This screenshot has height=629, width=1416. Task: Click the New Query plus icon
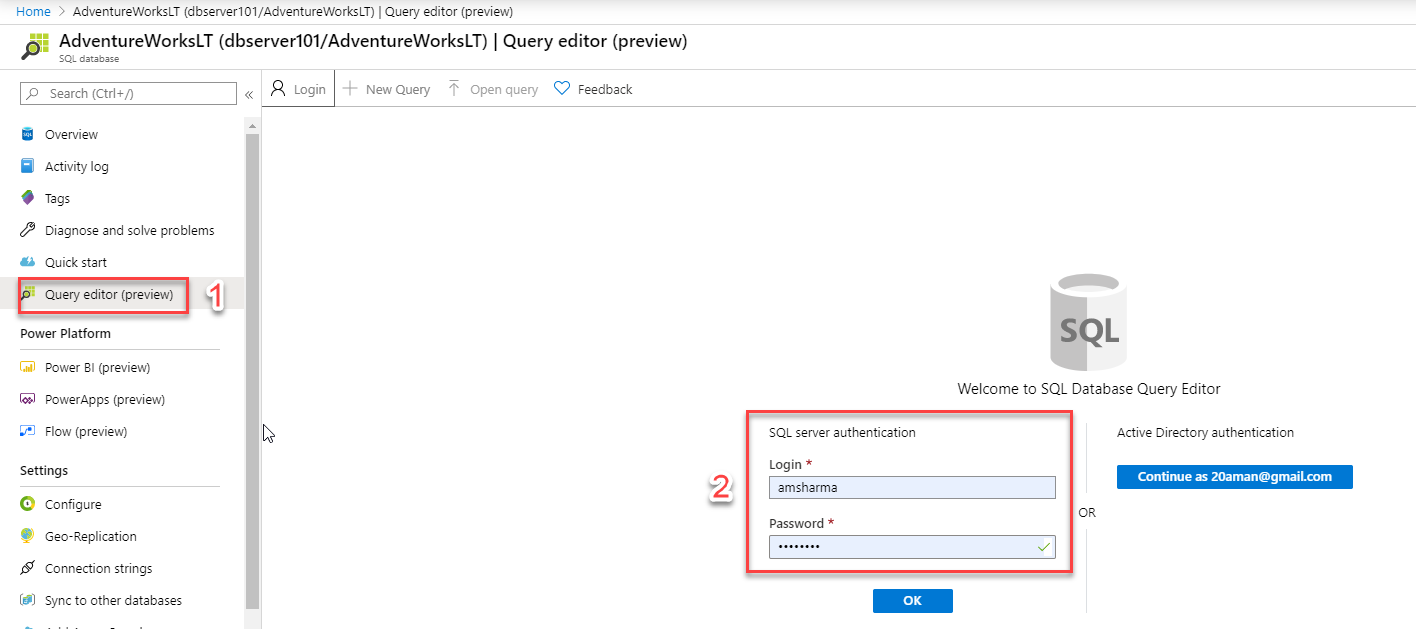coord(350,88)
